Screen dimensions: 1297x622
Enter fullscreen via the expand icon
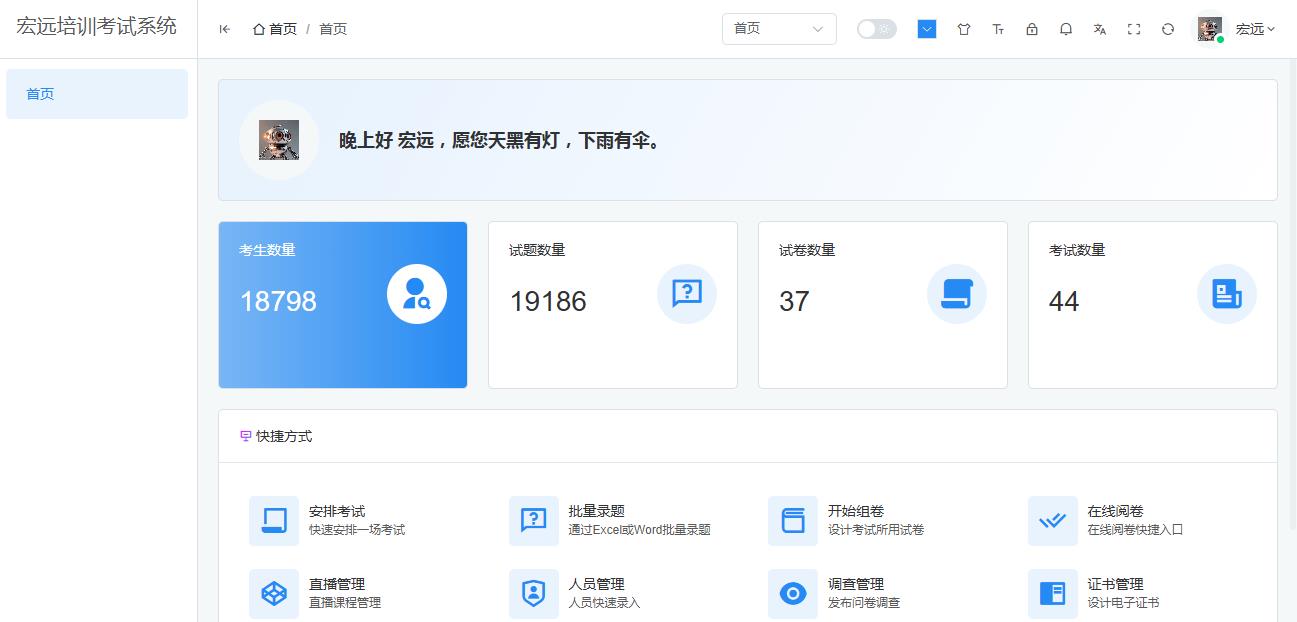point(1133,29)
